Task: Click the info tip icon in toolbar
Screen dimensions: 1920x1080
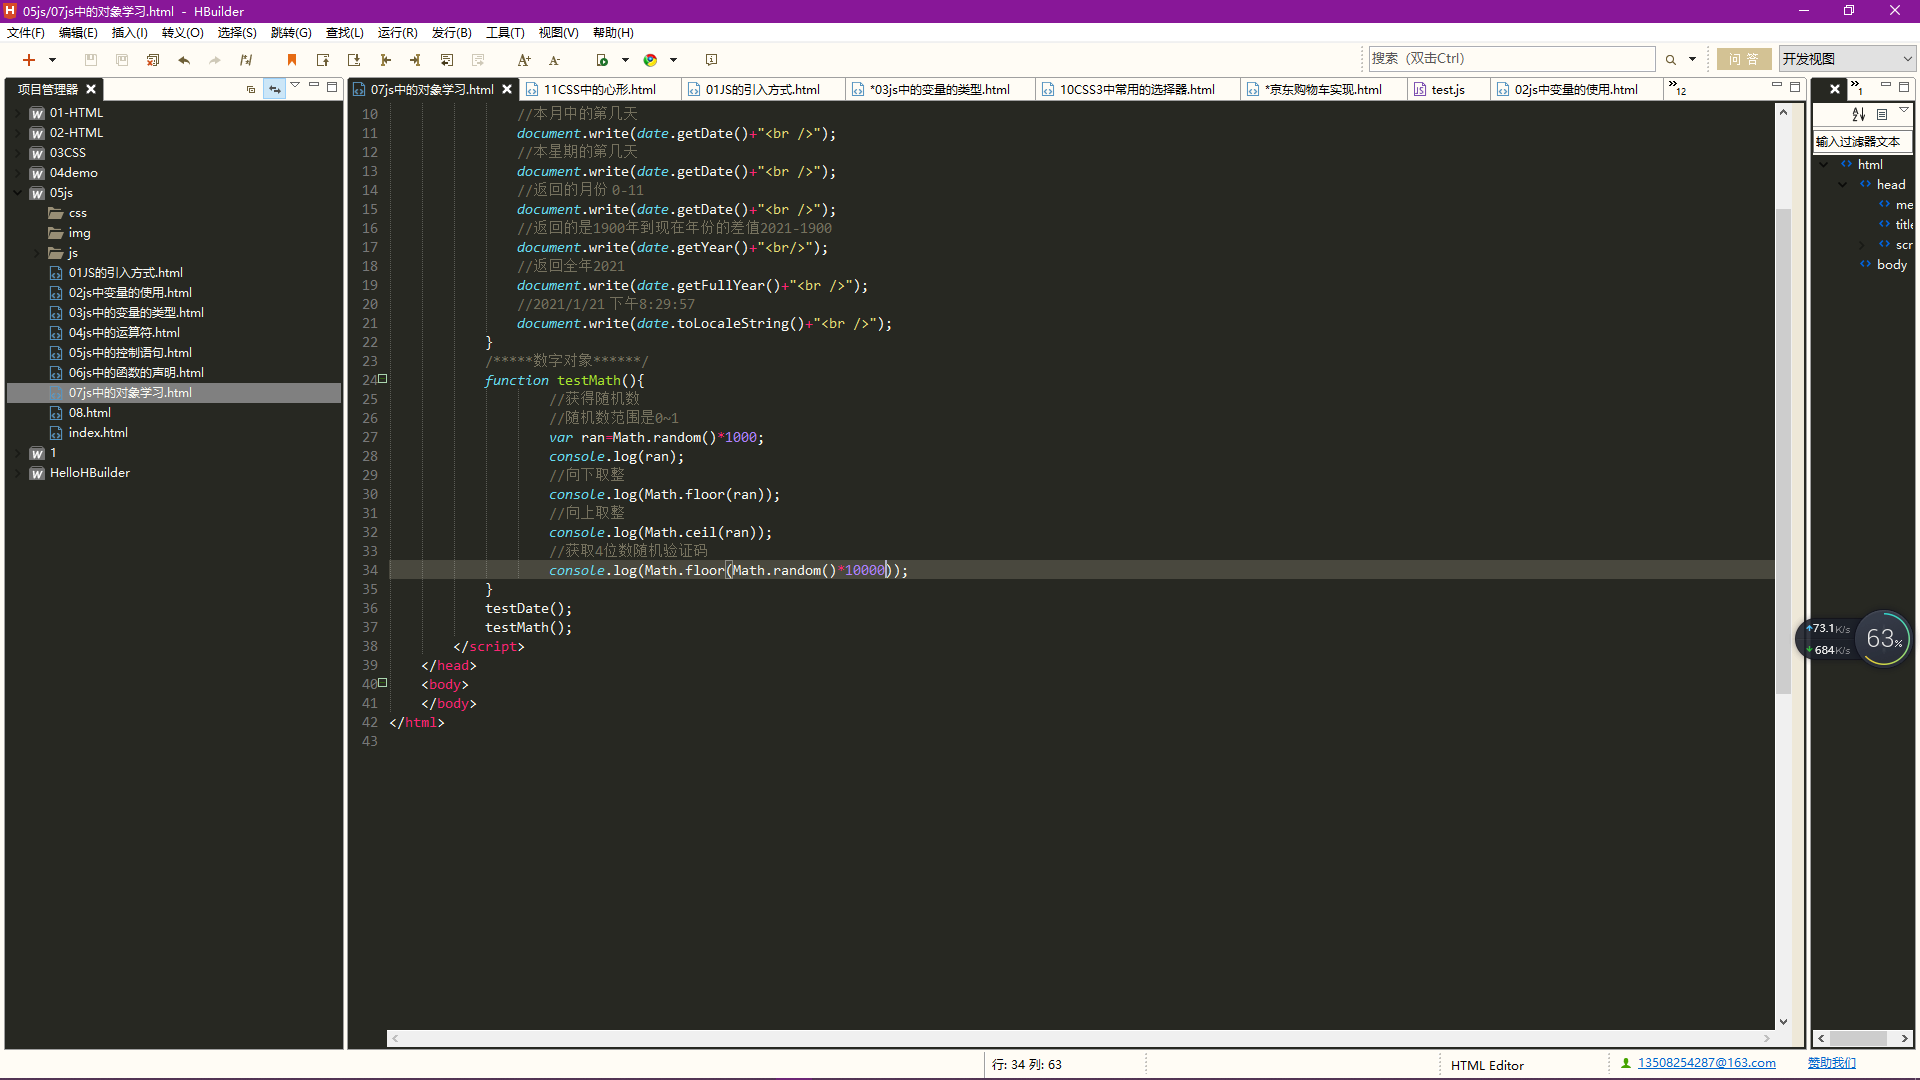Action: [x=712, y=60]
